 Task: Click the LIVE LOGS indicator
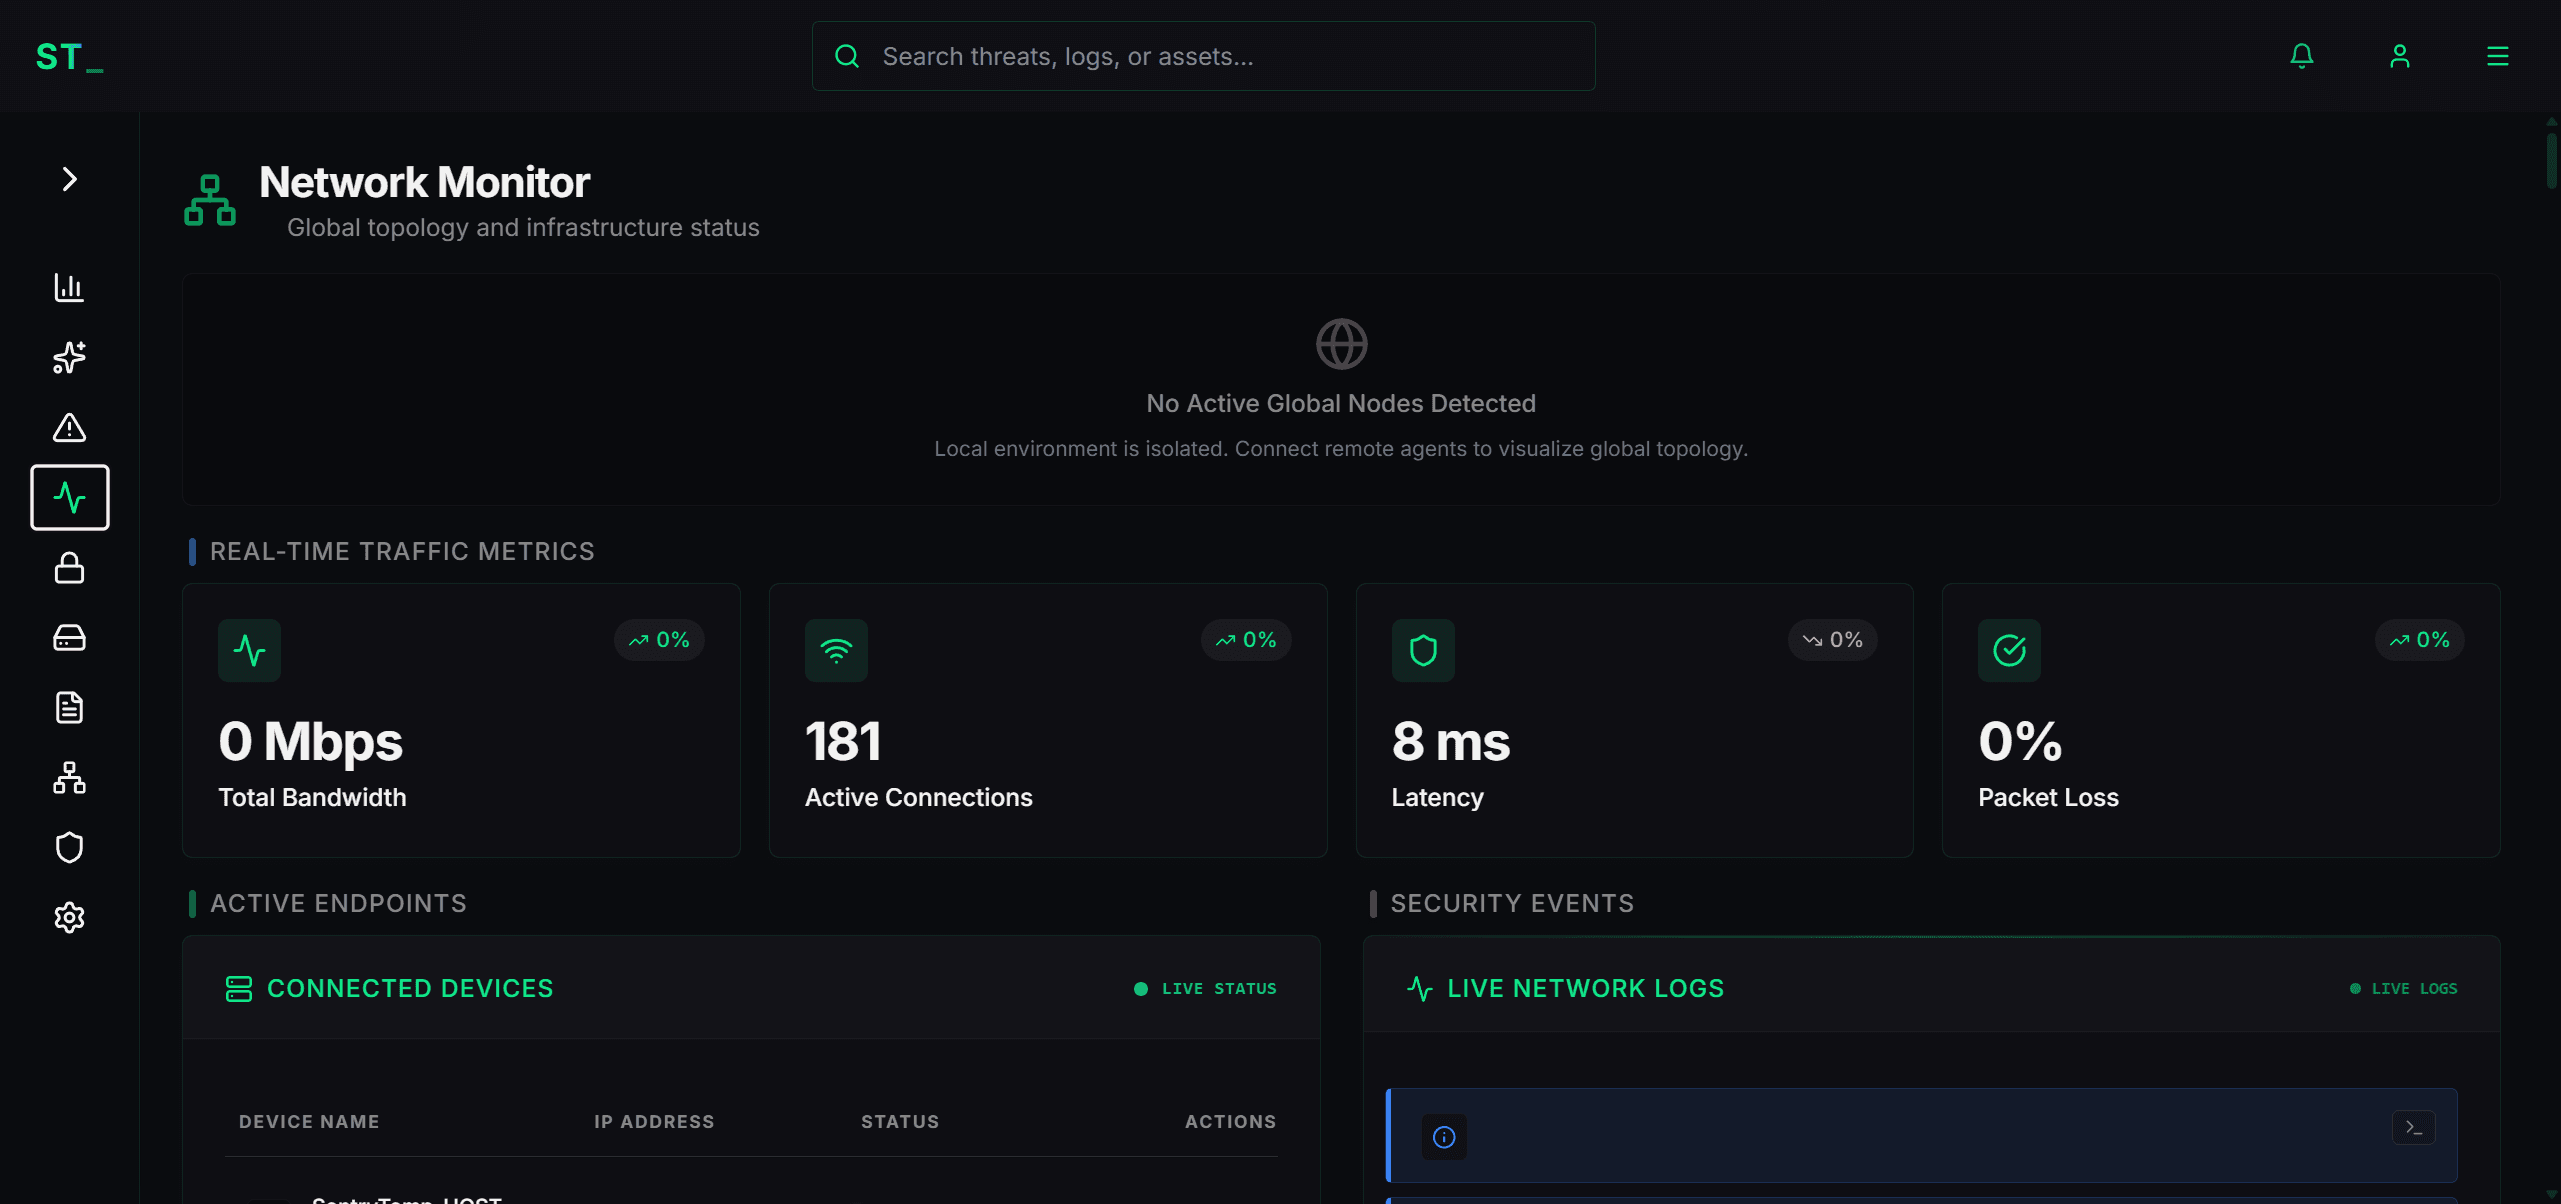2403,989
